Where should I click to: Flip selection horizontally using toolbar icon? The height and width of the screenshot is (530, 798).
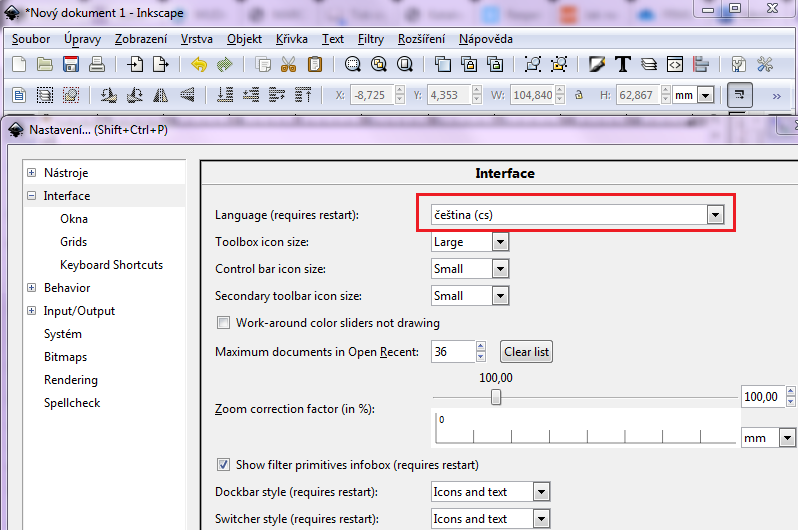click(x=159, y=96)
